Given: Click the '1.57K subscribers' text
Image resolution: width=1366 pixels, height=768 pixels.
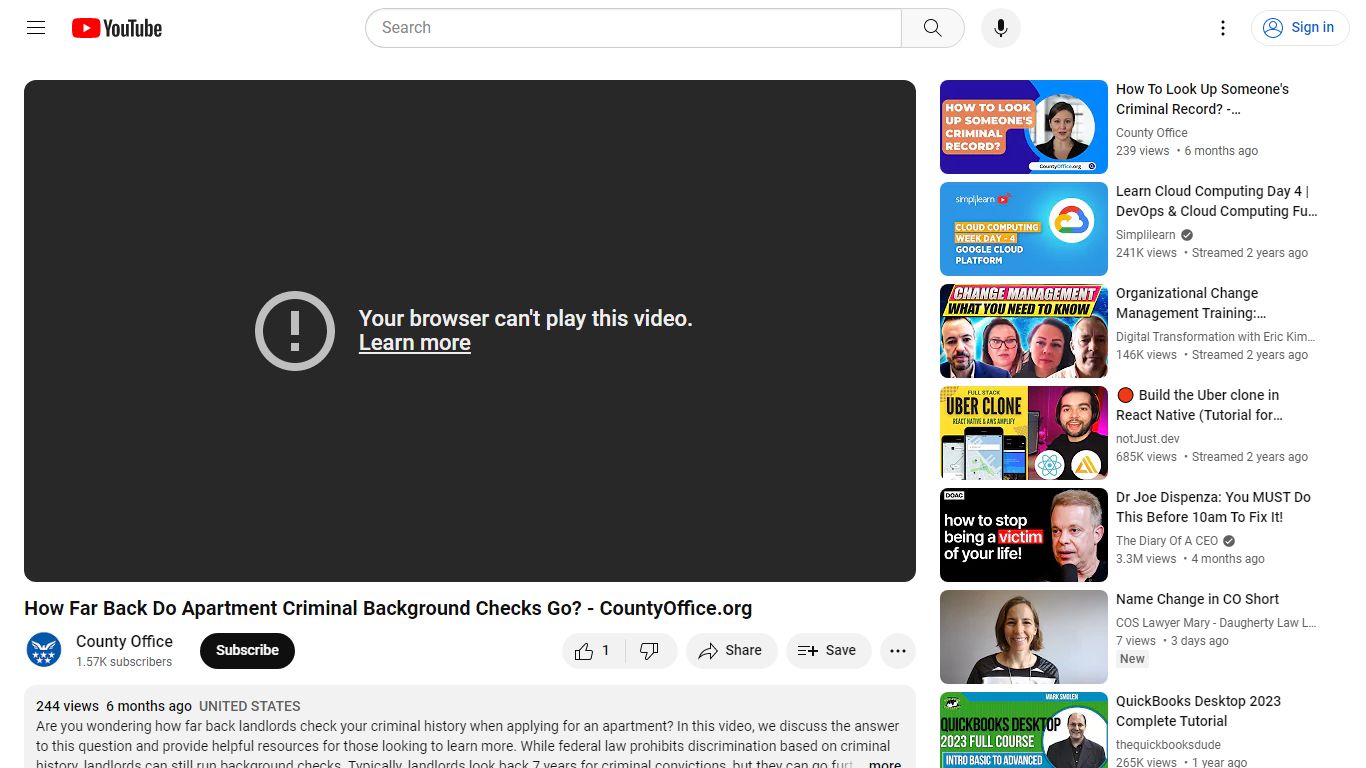Looking at the screenshot, I should pyautogui.click(x=124, y=662).
